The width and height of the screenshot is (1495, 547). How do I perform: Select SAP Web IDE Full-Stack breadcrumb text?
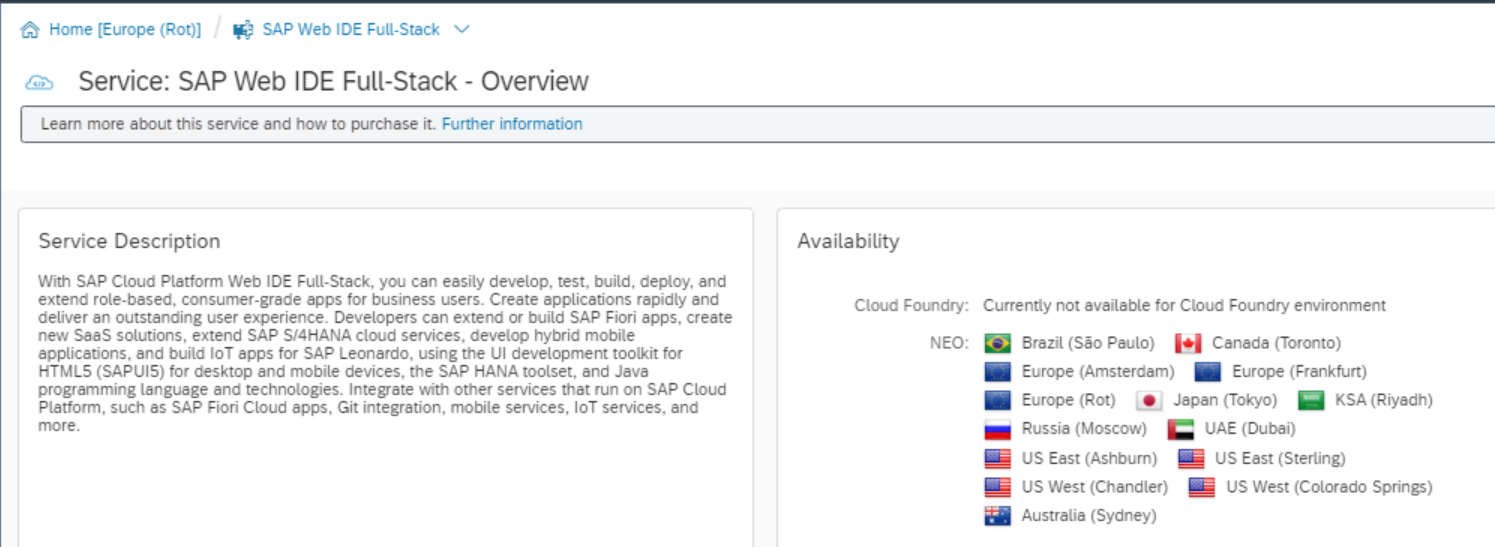[x=351, y=30]
